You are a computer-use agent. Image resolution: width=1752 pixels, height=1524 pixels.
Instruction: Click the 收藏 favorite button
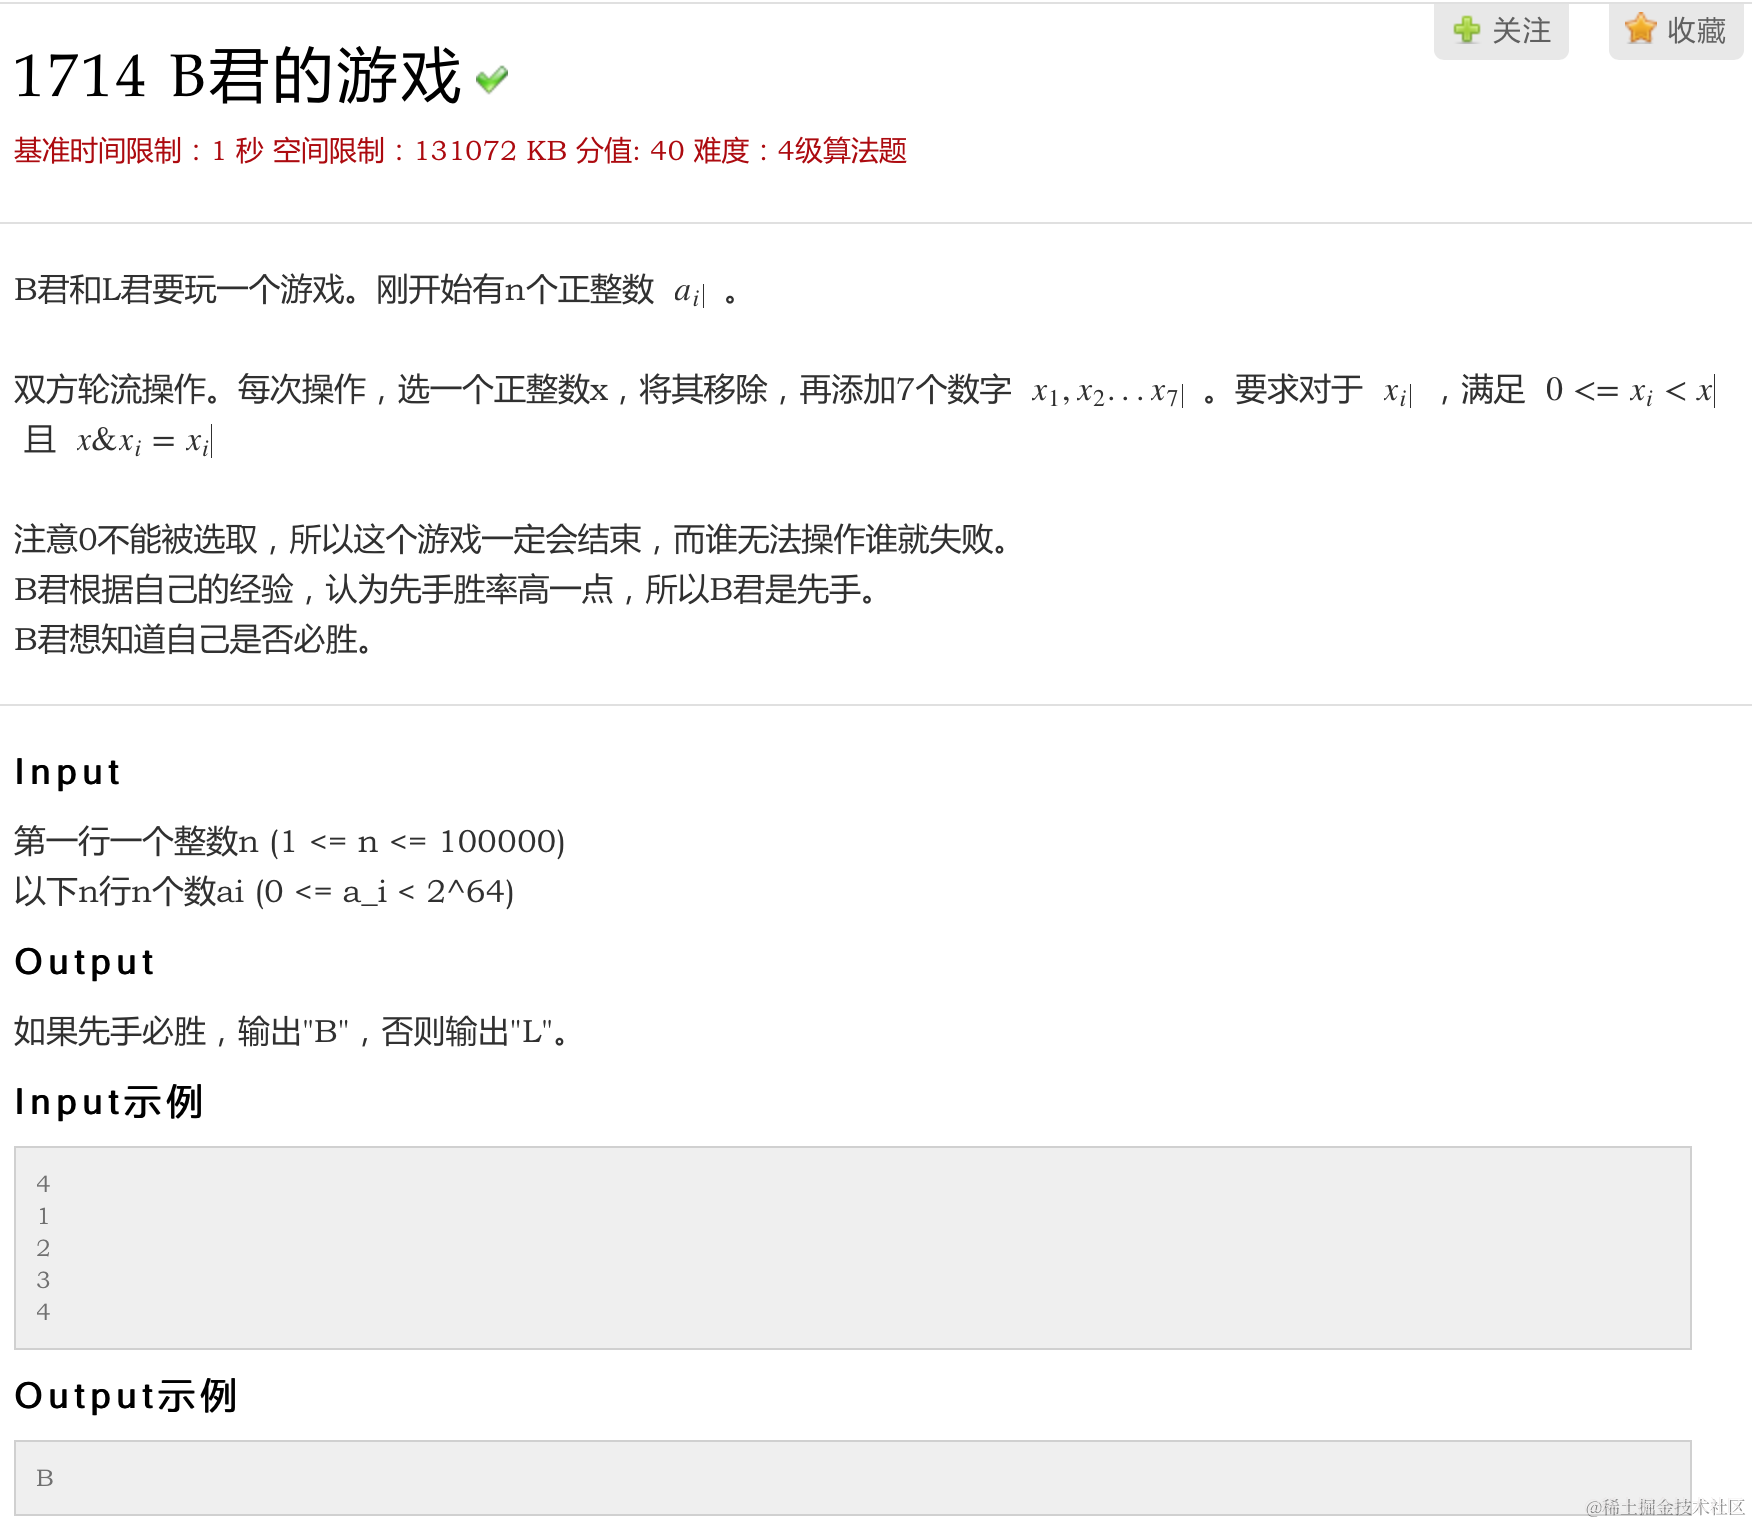tap(1676, 31)
